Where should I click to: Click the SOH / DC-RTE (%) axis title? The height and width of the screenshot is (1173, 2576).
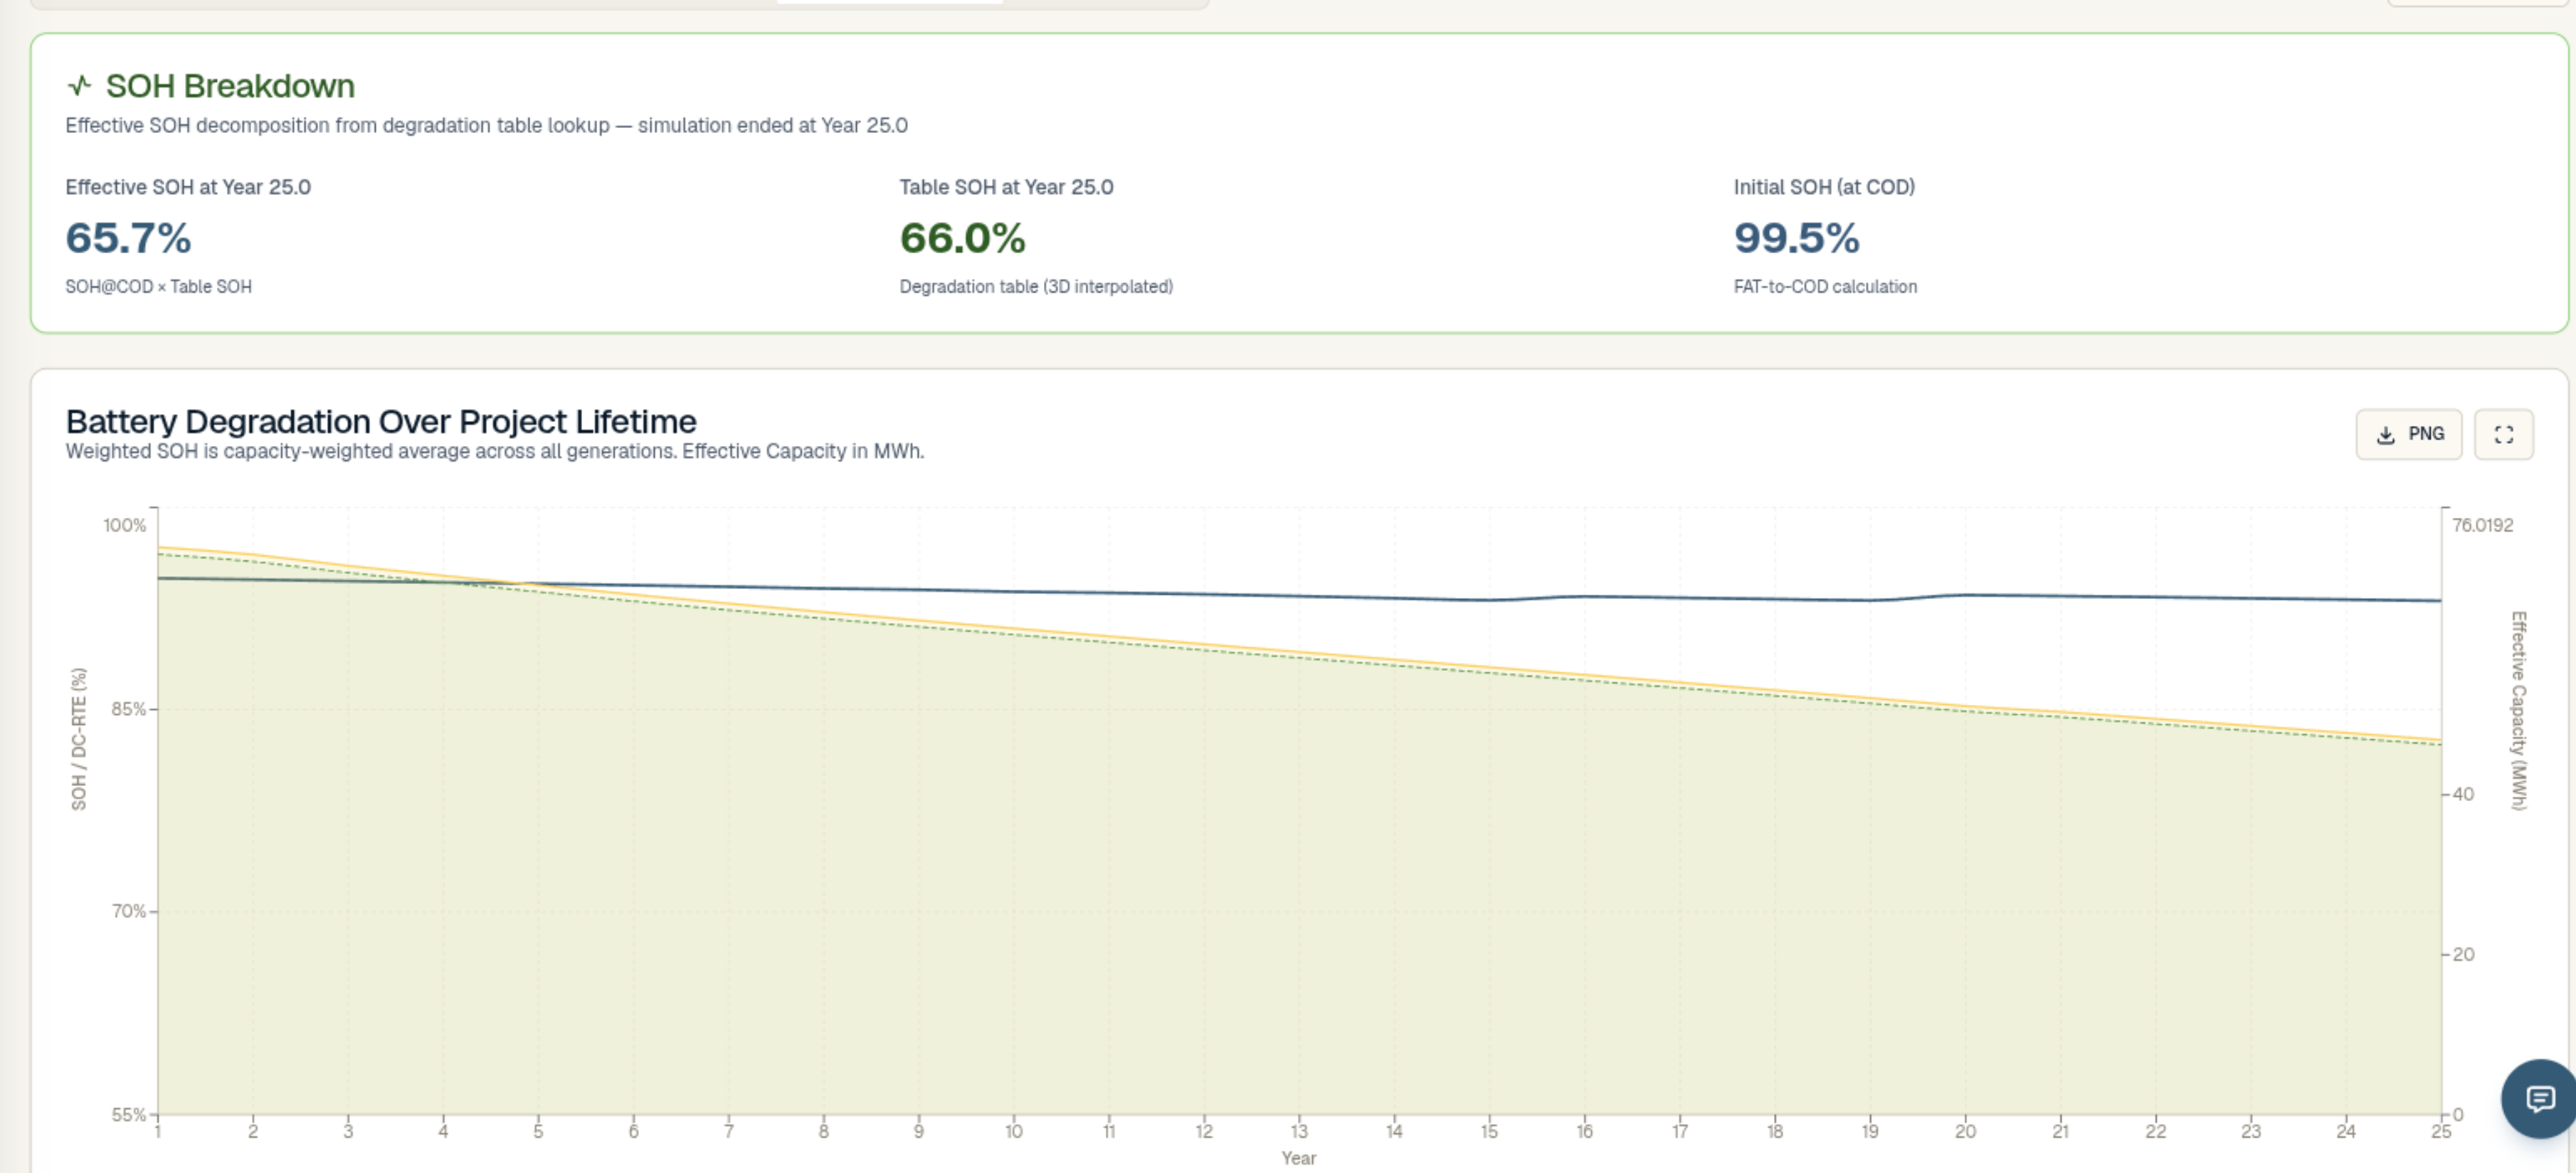pos(78,739)
